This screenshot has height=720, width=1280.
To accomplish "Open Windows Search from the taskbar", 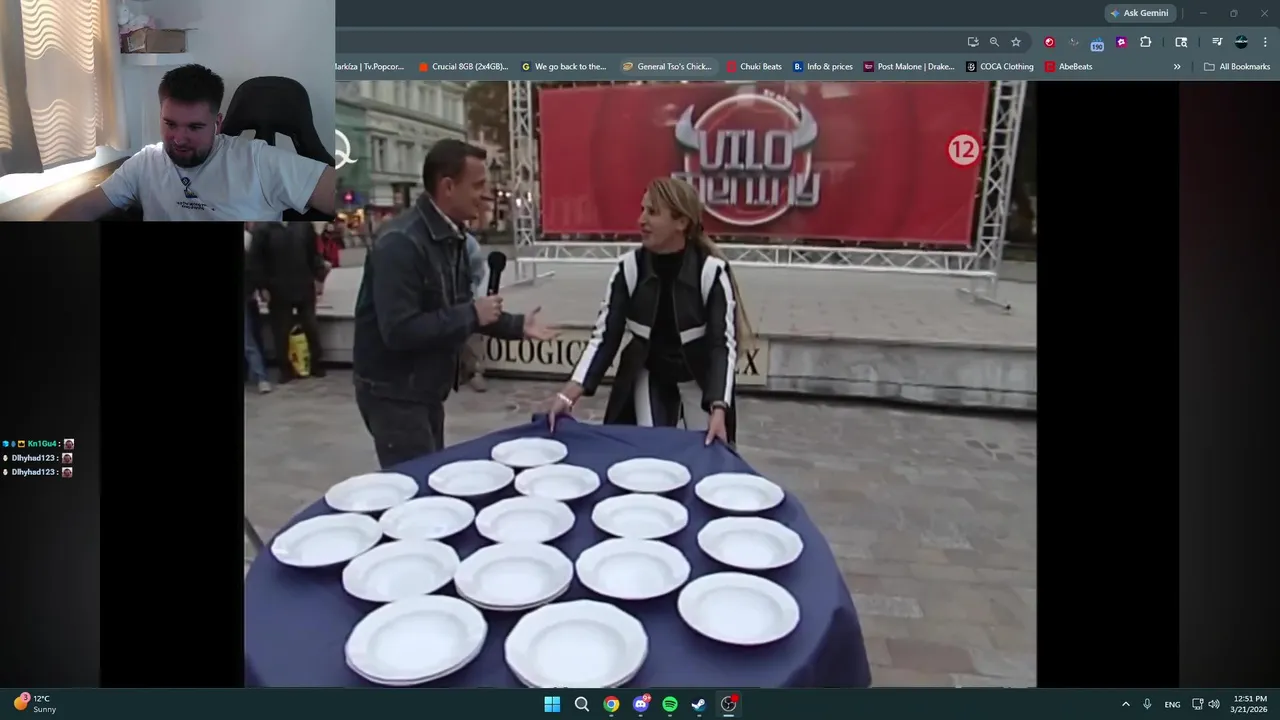I will click(581, 704).
